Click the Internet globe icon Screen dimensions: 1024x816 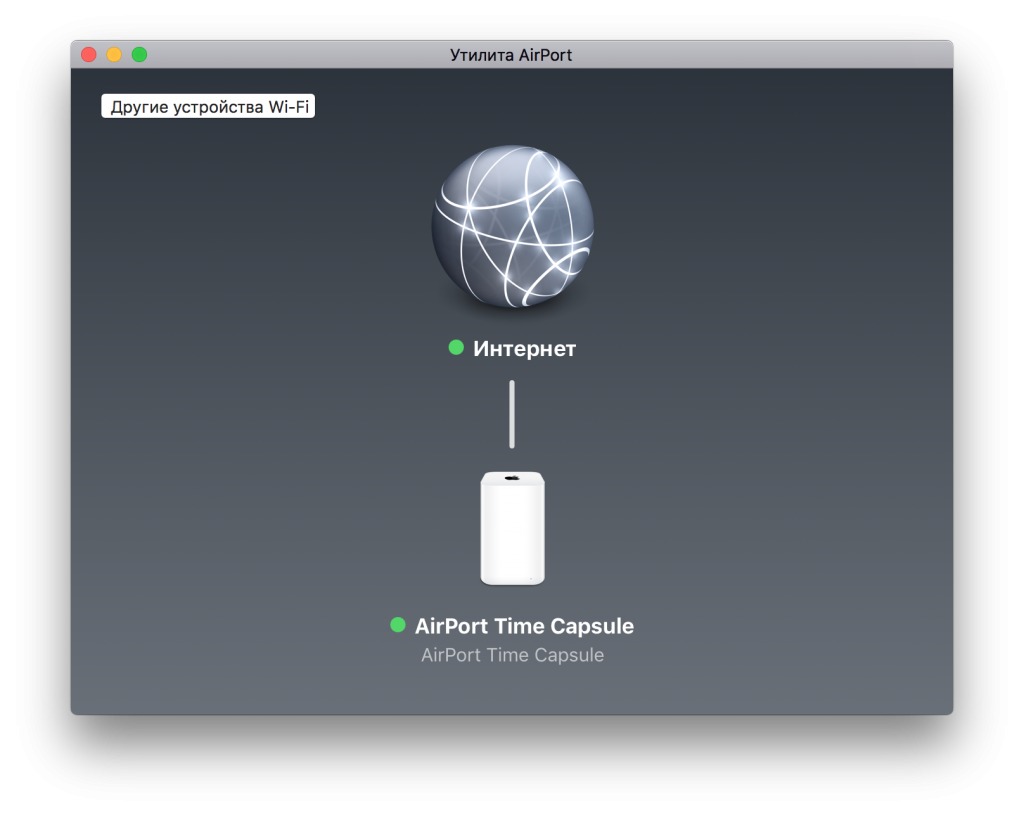[x=513, y=226]
